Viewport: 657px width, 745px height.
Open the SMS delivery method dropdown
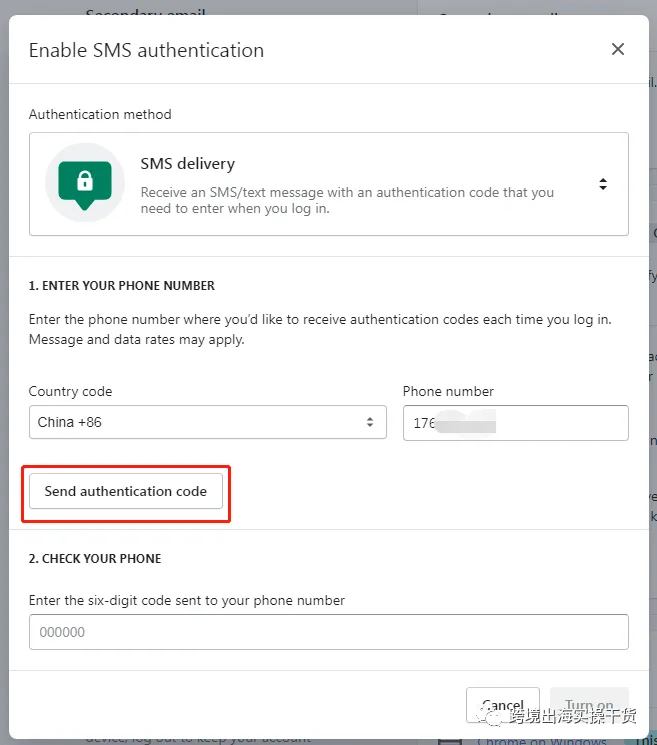point(329,184)
